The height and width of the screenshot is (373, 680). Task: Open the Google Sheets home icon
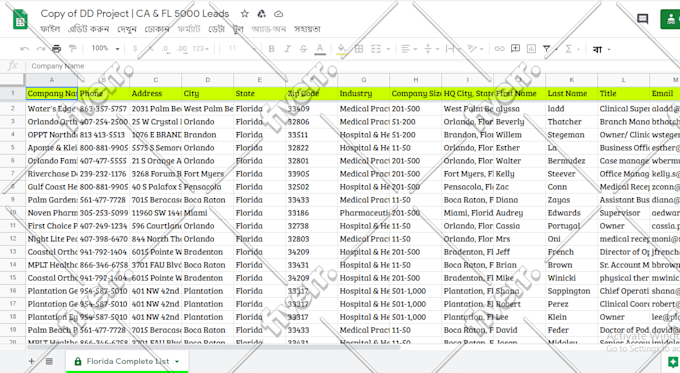click(20, 20)
